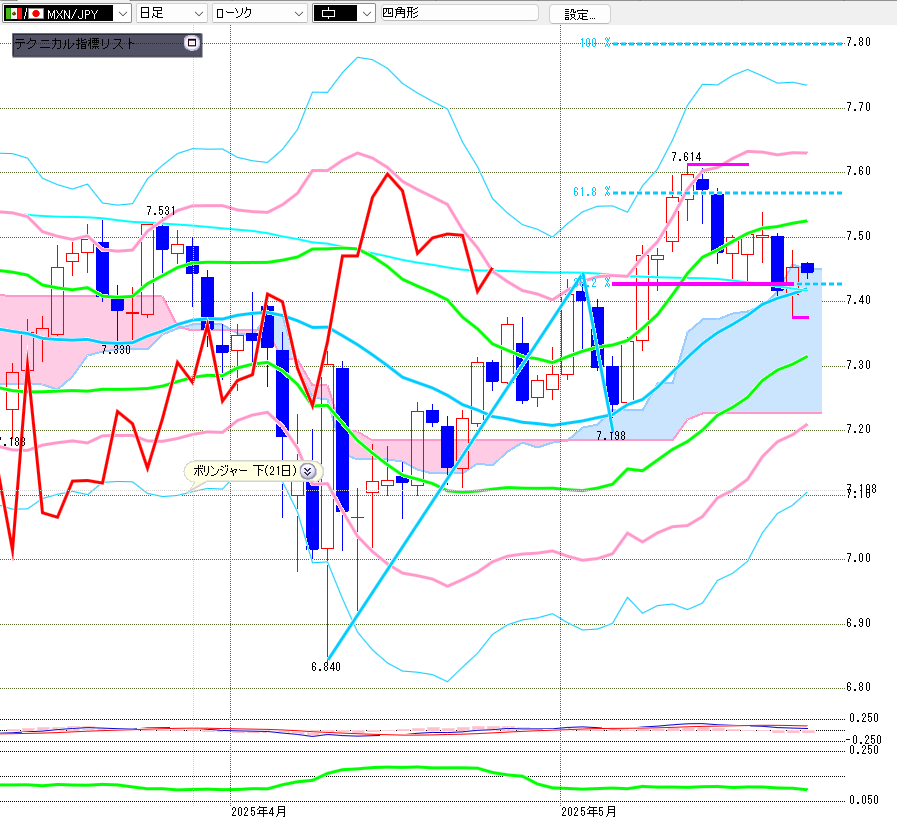This screenshot has width=897, height=822.
Task: Click the 7.198 price label
Action: click(610, 436)
